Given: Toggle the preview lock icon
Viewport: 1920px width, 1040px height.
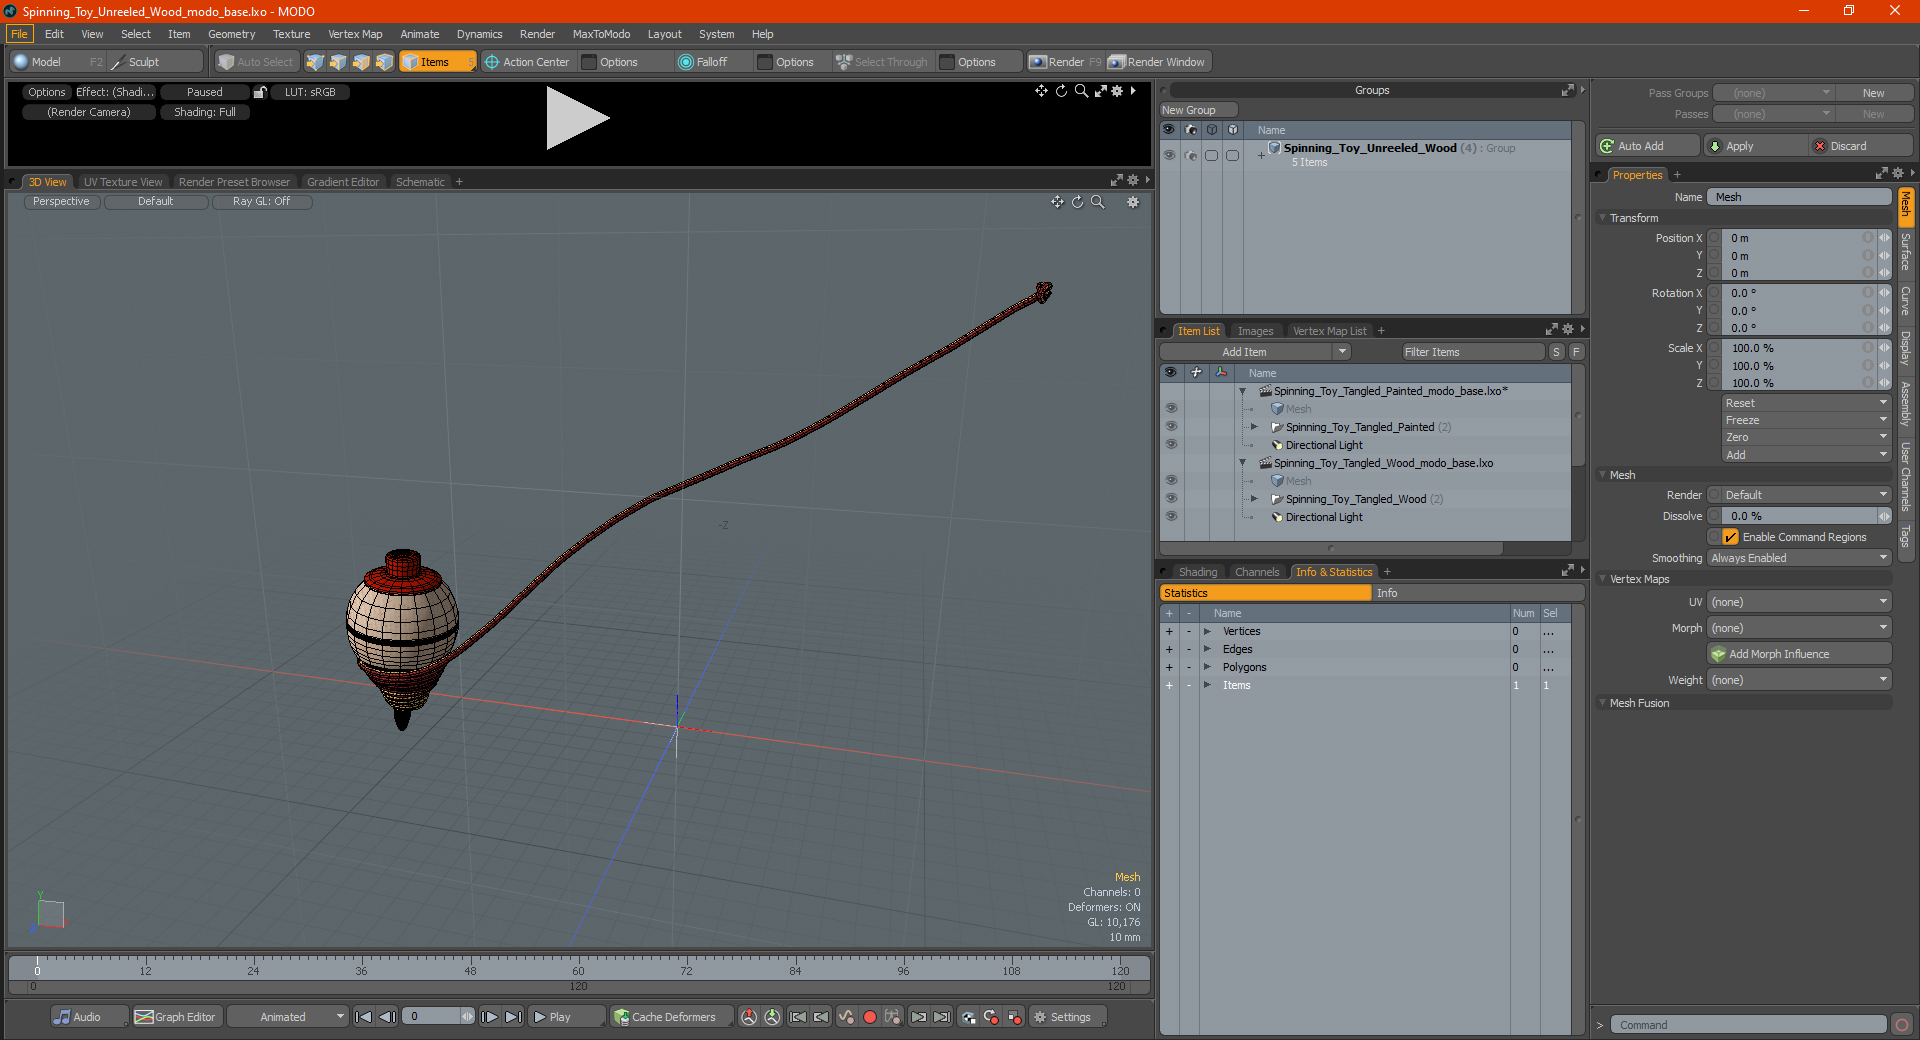Looking at the screenshot, I should [x=260, y=92].
